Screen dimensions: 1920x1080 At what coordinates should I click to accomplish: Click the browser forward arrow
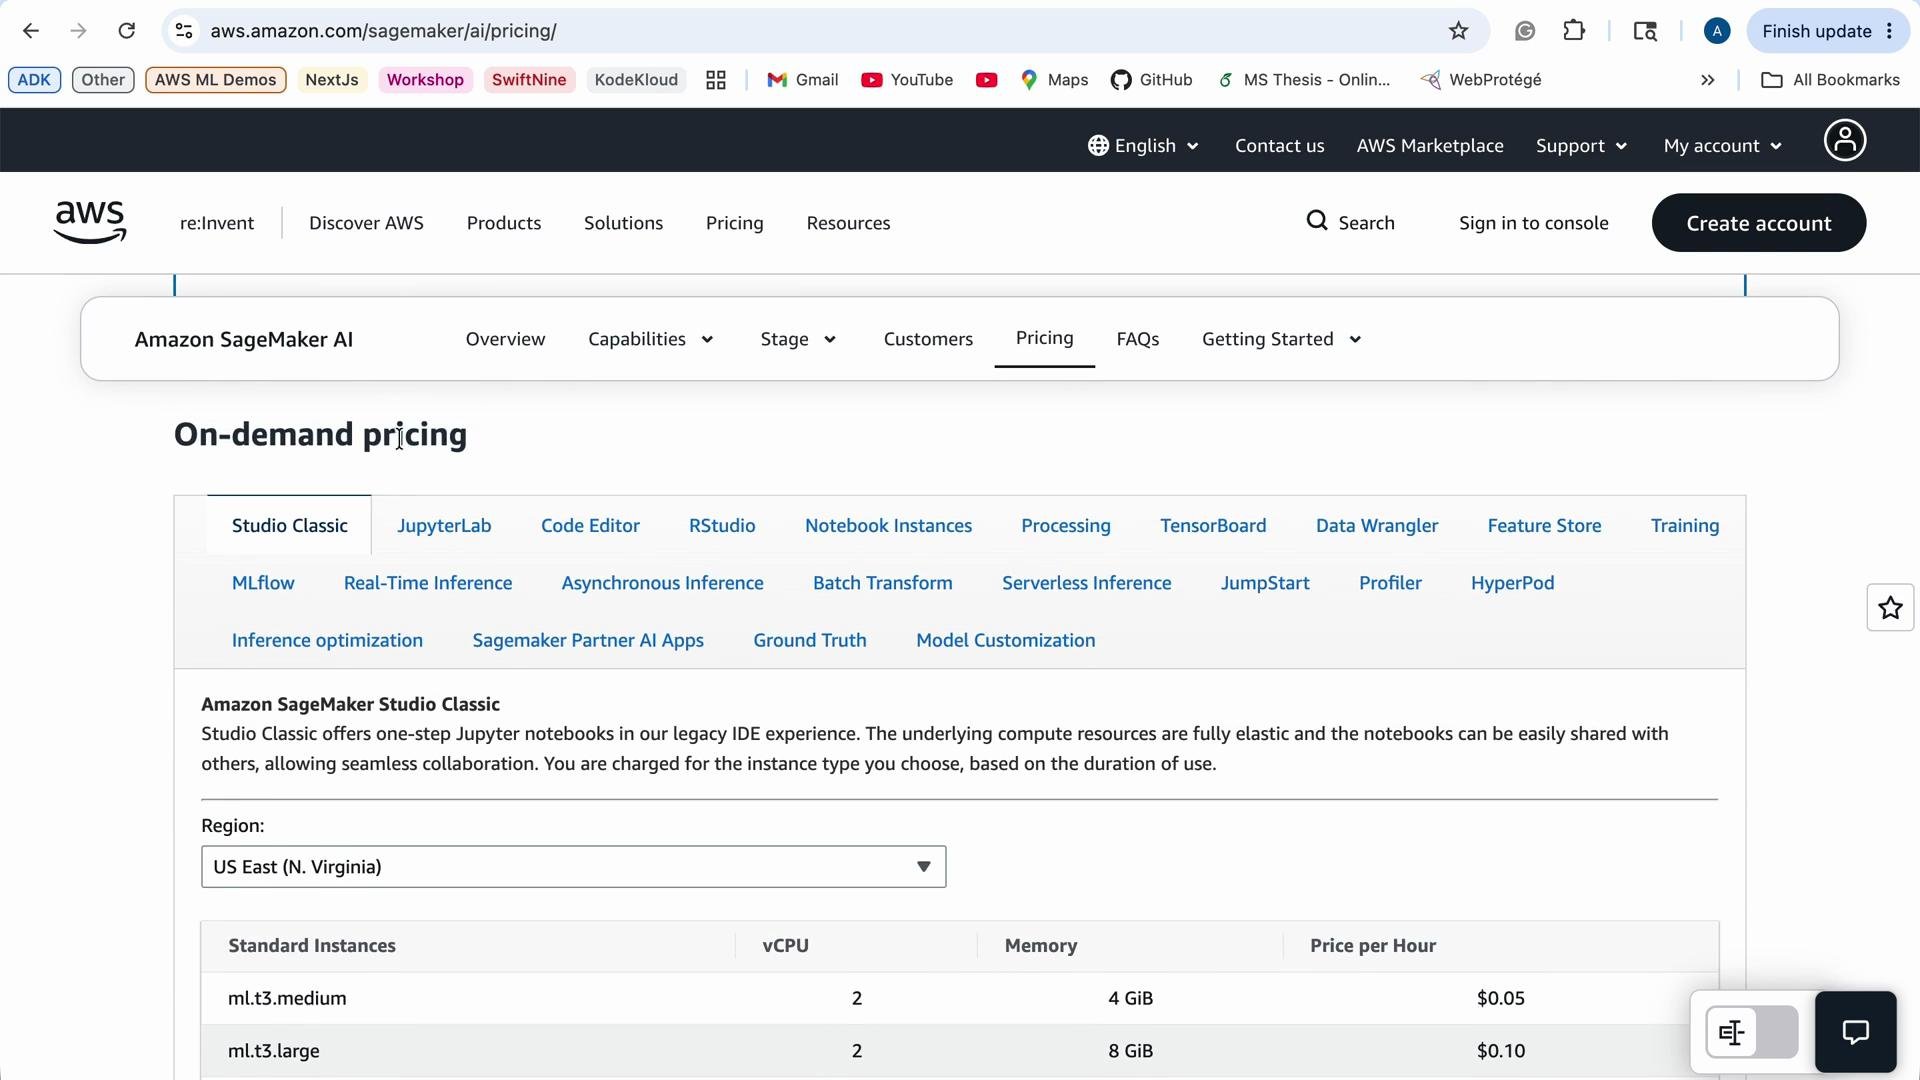tap(79, 31)
